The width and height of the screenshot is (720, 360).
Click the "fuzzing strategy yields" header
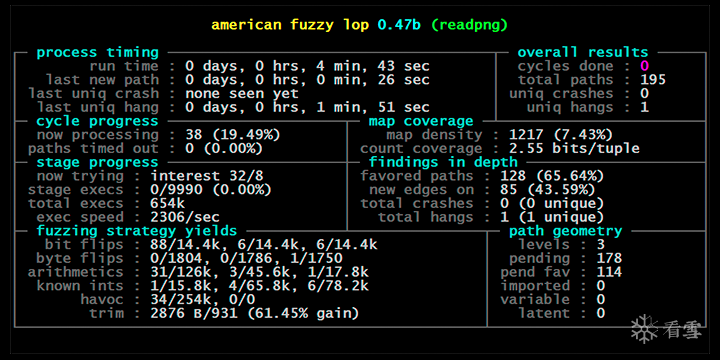137,231
